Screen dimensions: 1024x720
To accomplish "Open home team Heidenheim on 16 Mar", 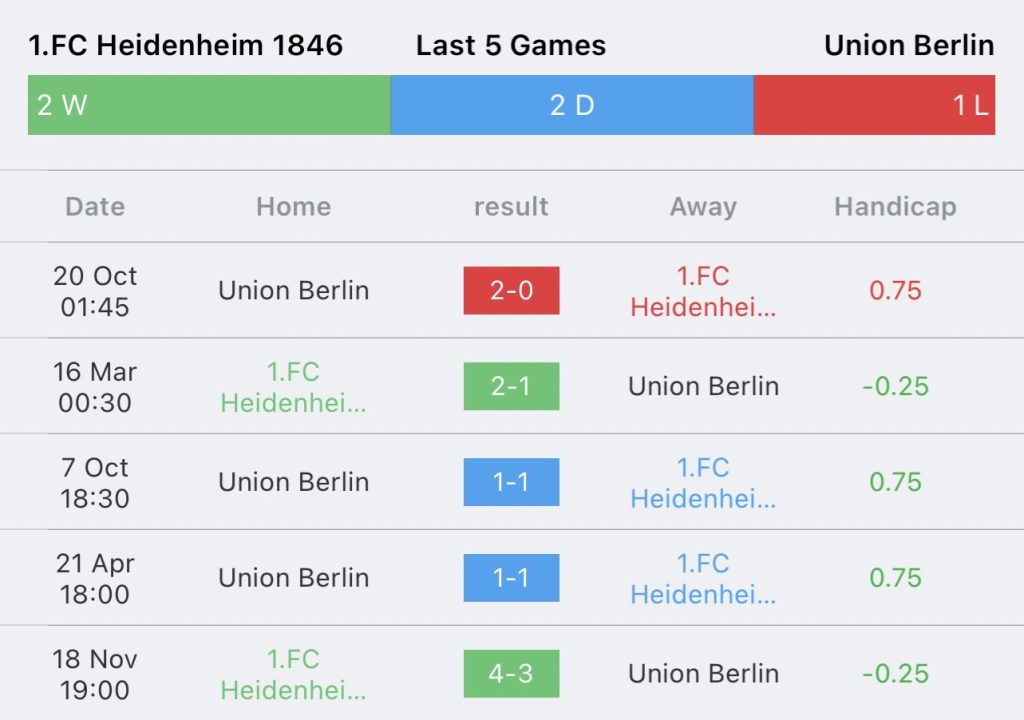I will click(x=293, y=387).
